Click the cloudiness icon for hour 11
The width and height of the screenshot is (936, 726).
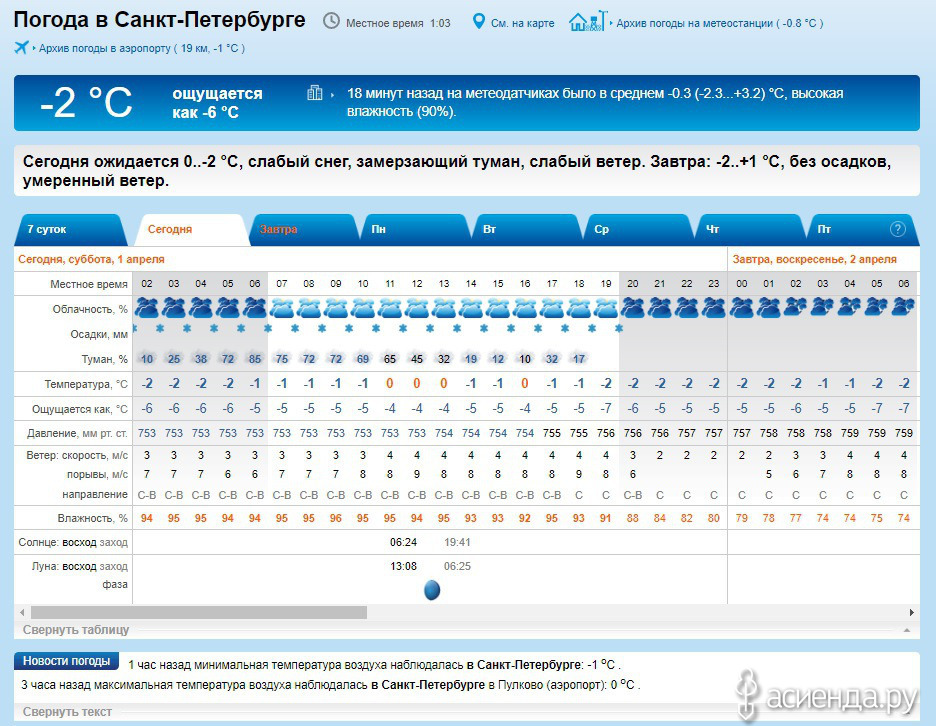(390, 308)
